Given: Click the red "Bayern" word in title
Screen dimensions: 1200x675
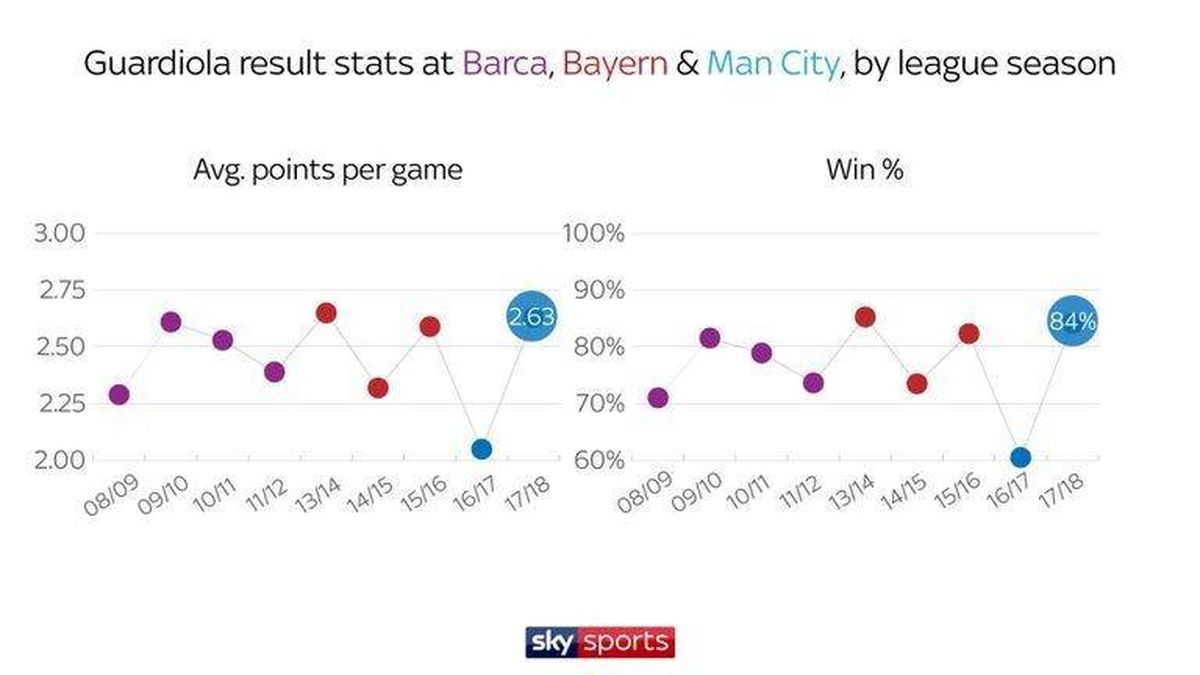Looking at the screenshot, I should pyautogui.click(x=614, y=64).
